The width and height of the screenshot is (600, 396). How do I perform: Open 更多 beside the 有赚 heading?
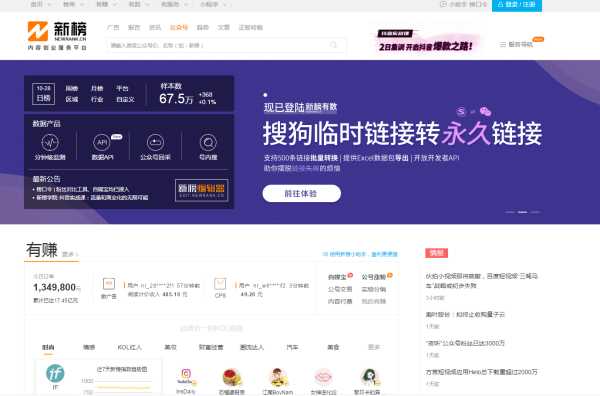click(x=70, y=254)
